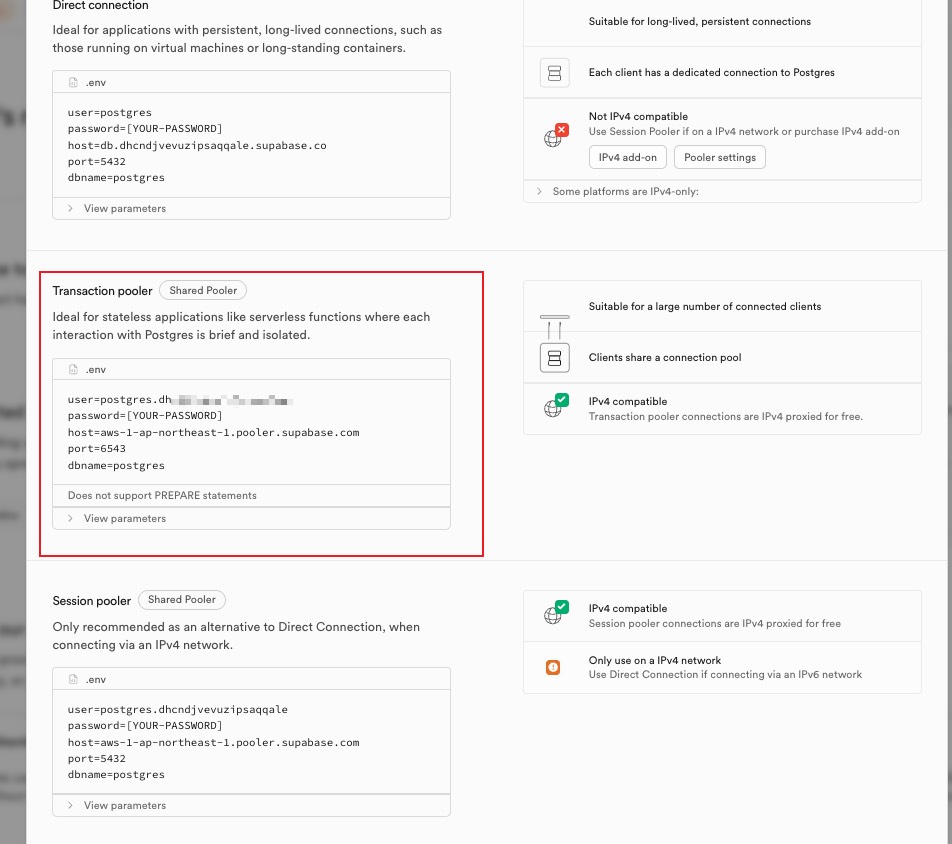Expand Session pooler View parameters
The image size is (952, 844).
point(124,806)
